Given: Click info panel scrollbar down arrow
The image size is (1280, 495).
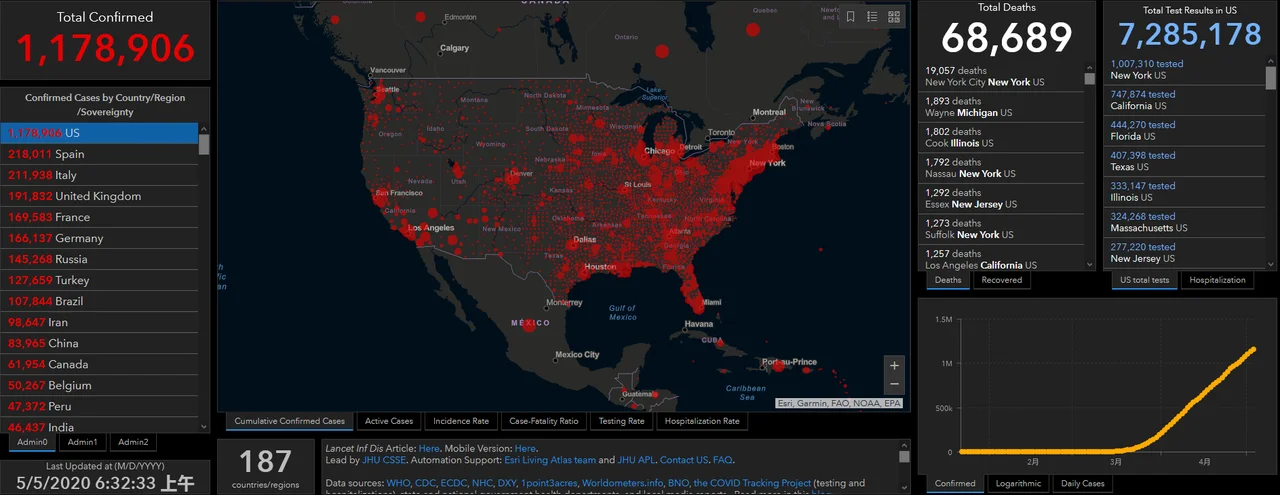Looking at the screenshot, I should [905, 489].
